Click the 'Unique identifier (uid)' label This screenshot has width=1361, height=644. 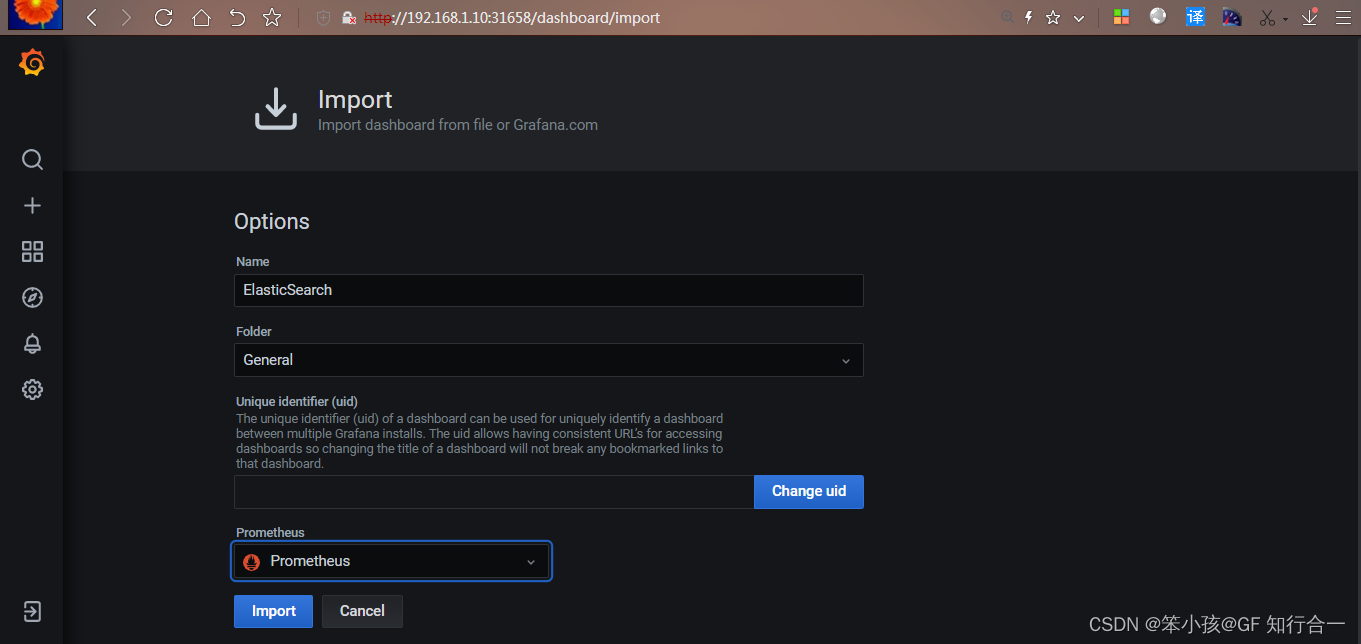click(297, 402)
